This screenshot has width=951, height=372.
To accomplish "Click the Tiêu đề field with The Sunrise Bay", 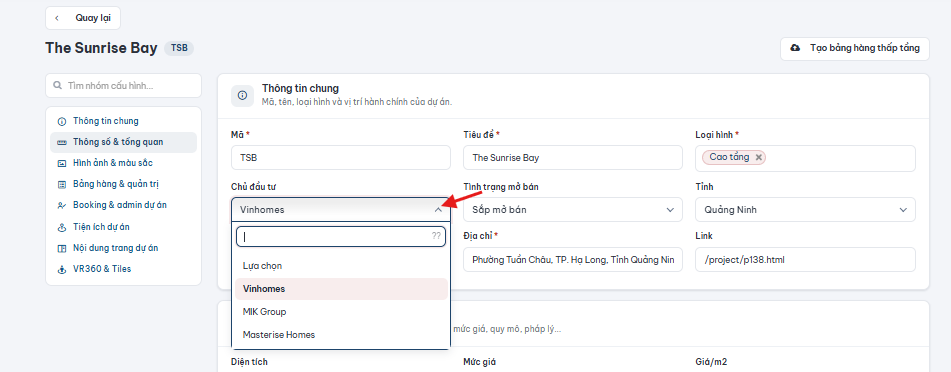I will click(x=572, y=157).
